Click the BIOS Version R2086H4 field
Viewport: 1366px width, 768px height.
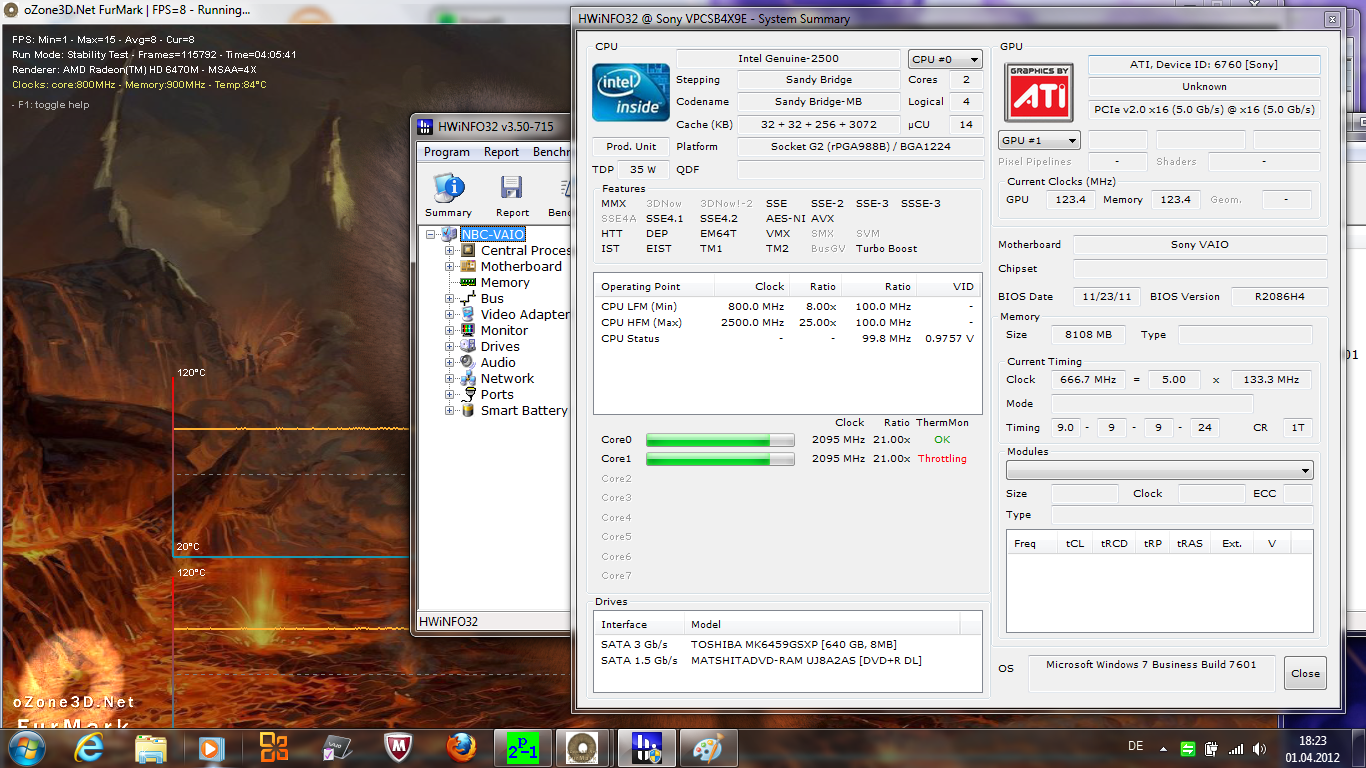click(x=1279, y=296)
